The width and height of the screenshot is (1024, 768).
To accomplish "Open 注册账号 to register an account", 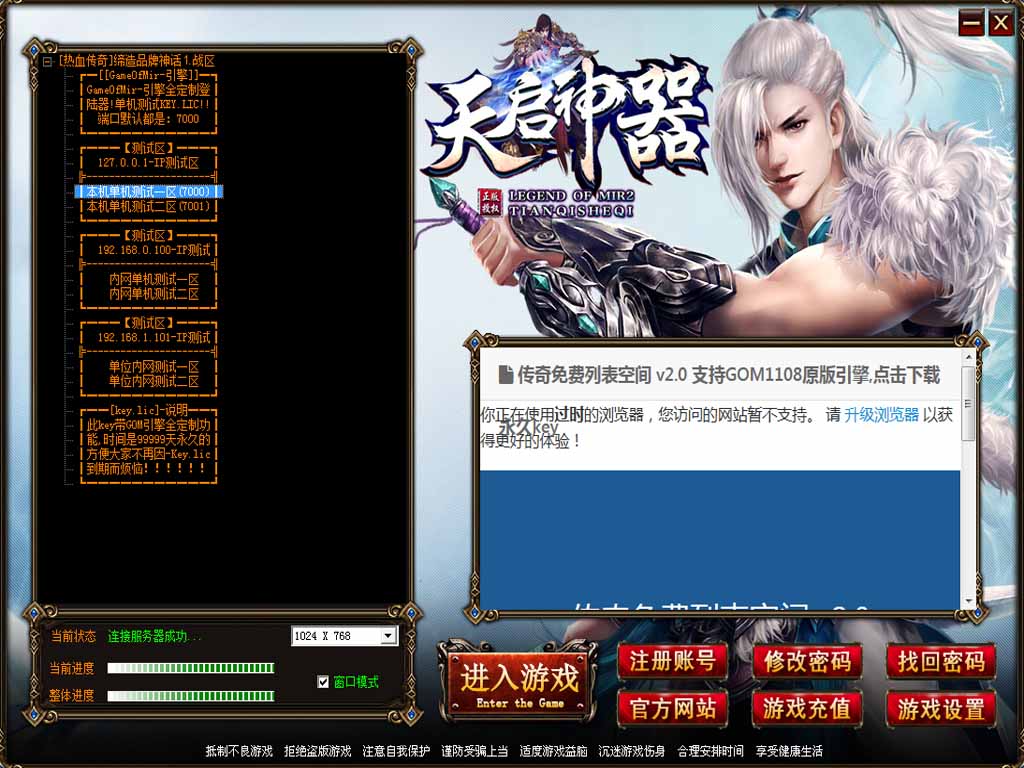I will [673, 662].
